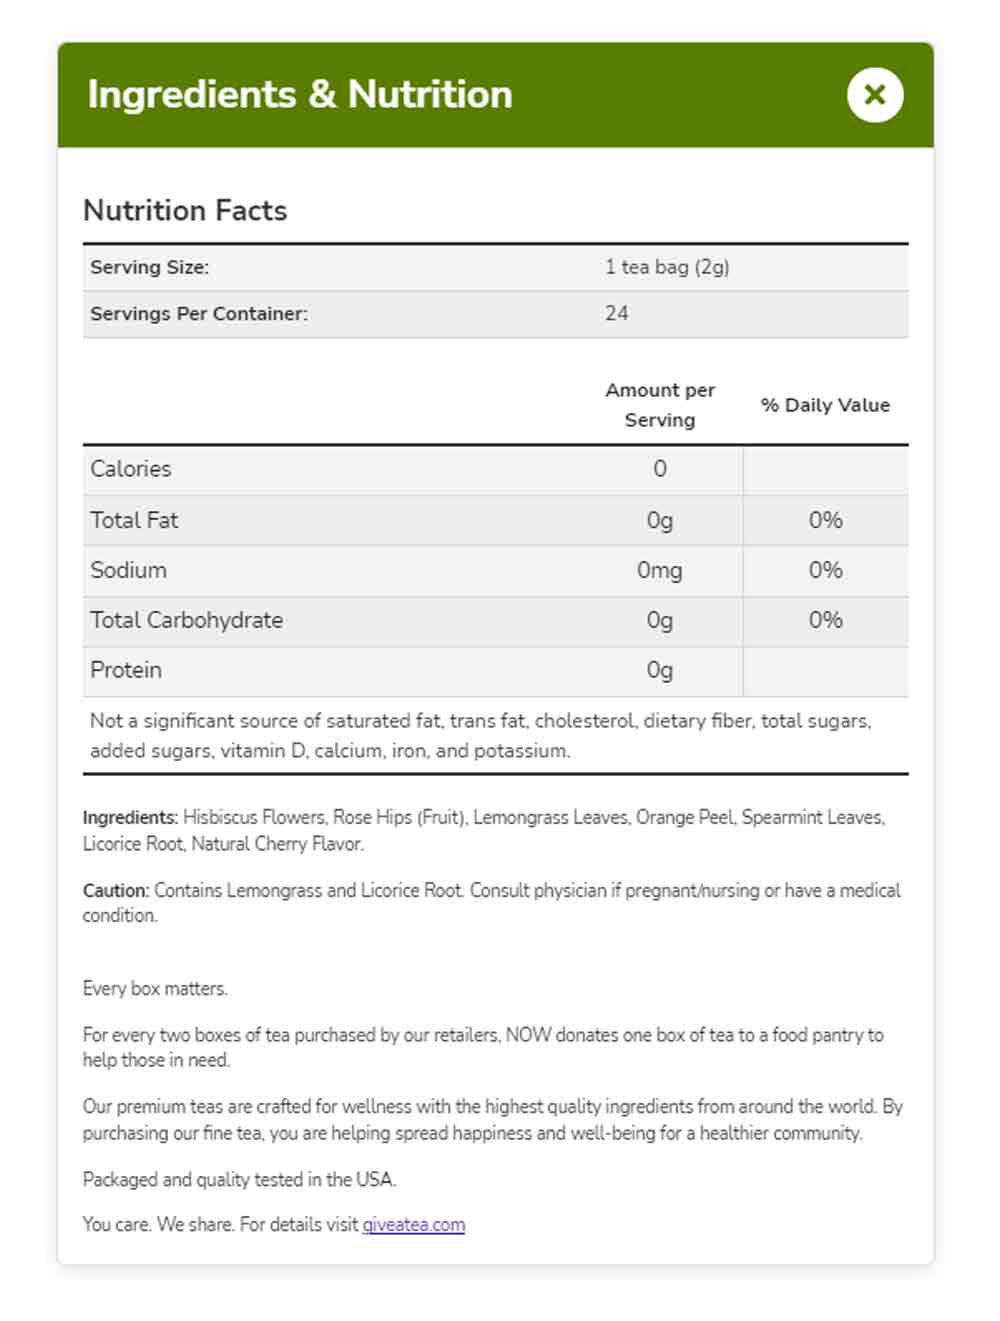Viewport: 1000px width, 1321px height.
Task: Select the Total Fat row label
Action: (134, 520)
